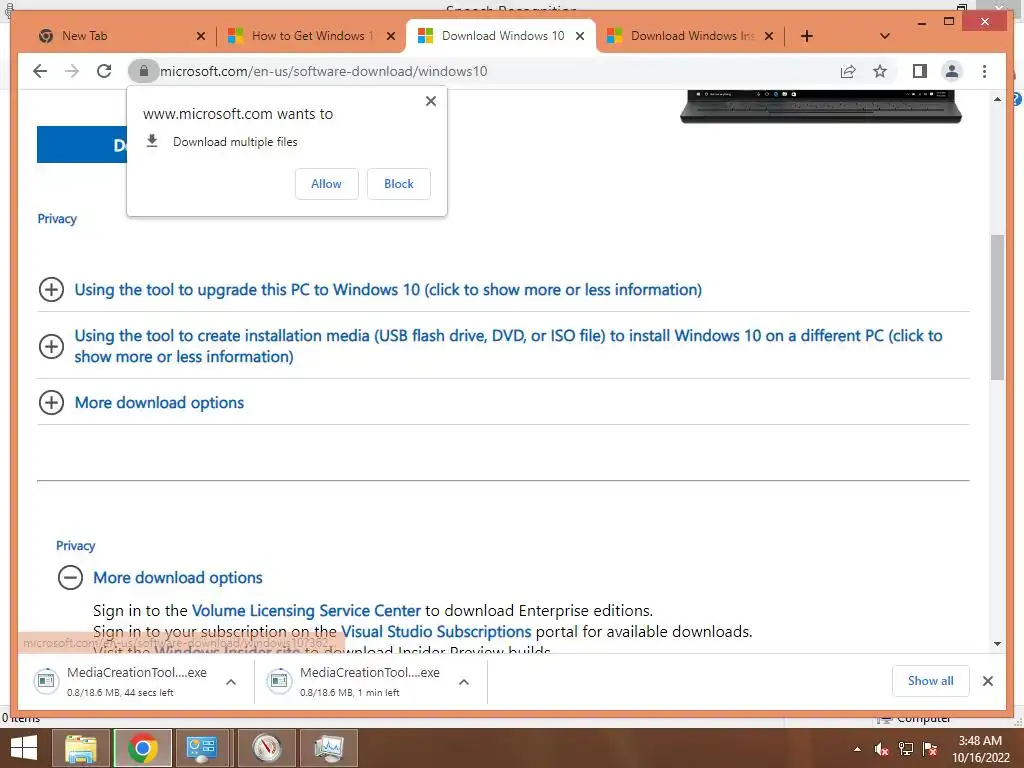Open the tab search dropdown chevron
The height and width of the screenshot is (768, 1024).
pos(884,36)
